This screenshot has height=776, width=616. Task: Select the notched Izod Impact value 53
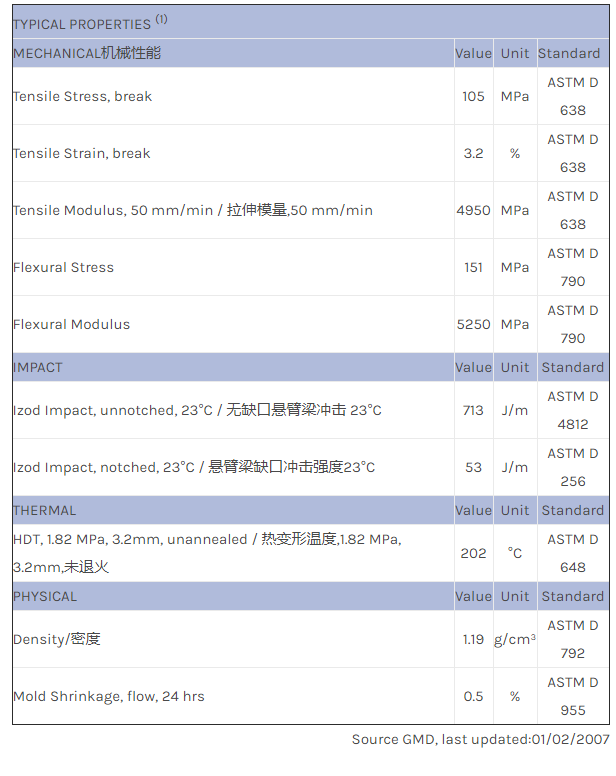473,467
